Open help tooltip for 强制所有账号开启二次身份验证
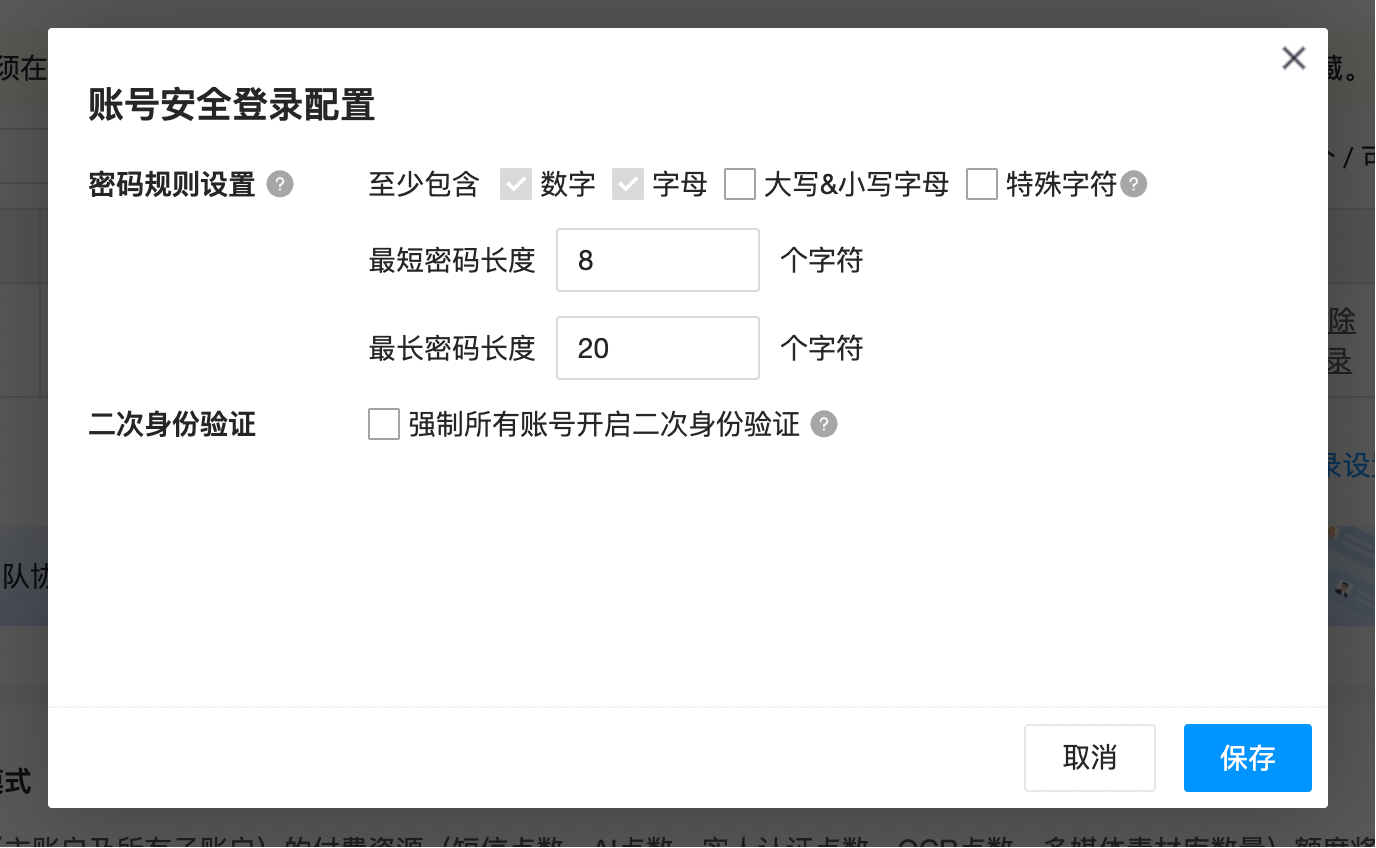This screenshot has height=848, width=1376. pyautogui.click(x=823, y=424)
